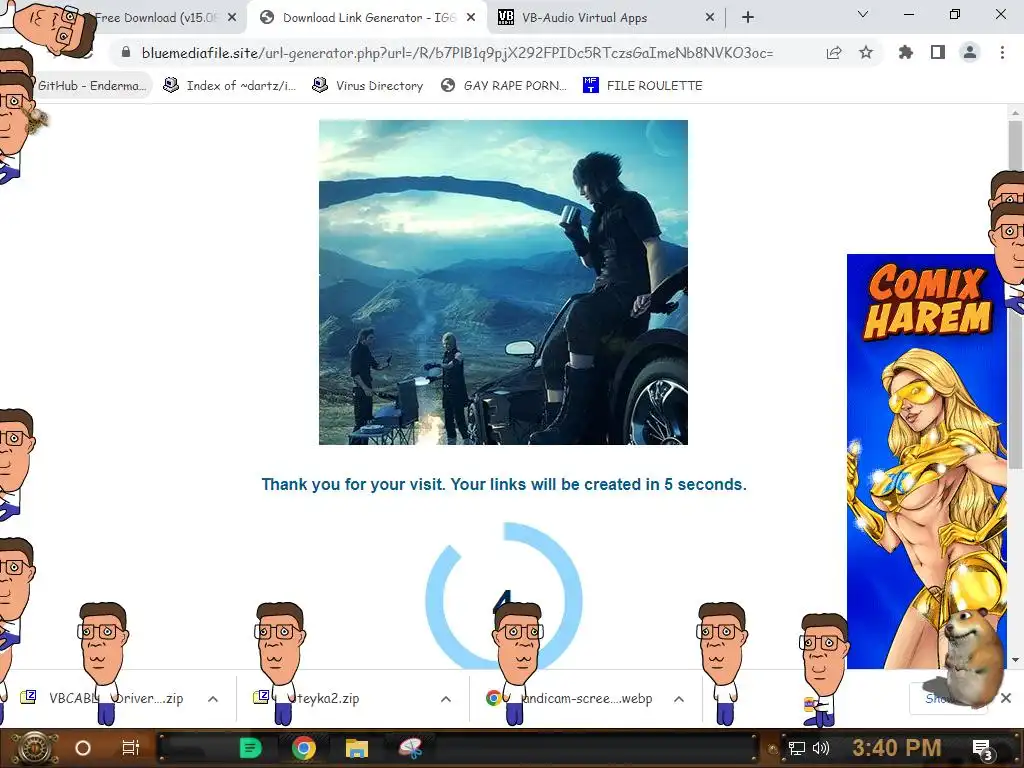Viewport: 1024px width, 768px height.
Task: Open the Snipping Tool taskbar icon
Action: coord(411,748)
